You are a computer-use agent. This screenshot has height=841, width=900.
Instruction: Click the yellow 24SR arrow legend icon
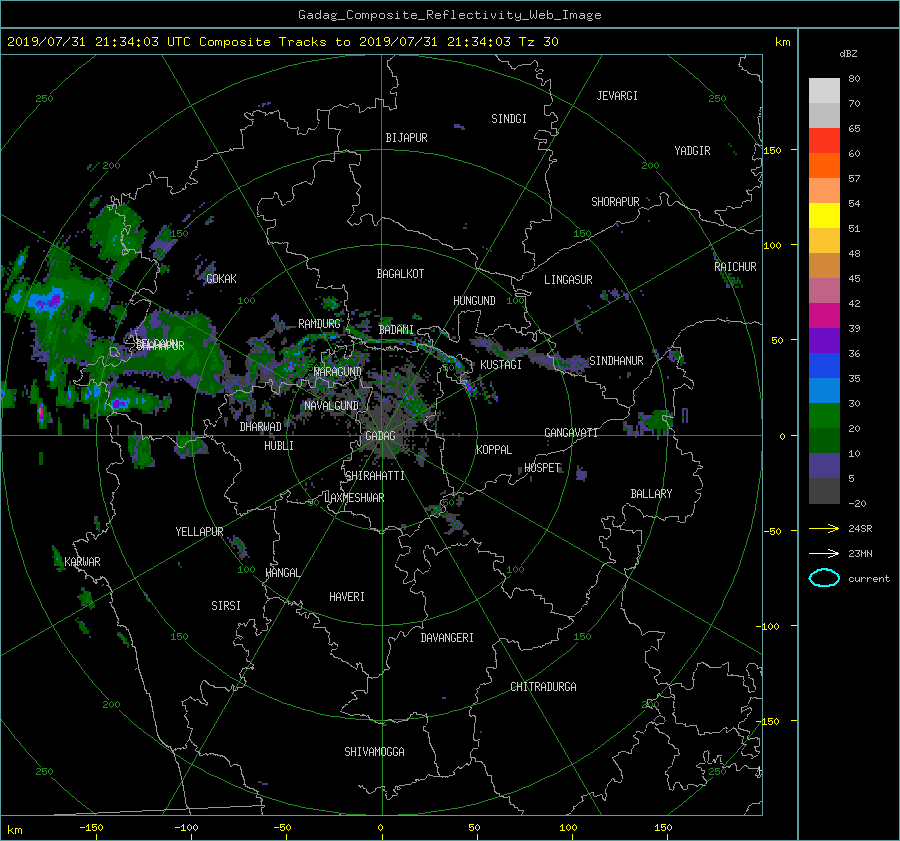tap(824, 529)
